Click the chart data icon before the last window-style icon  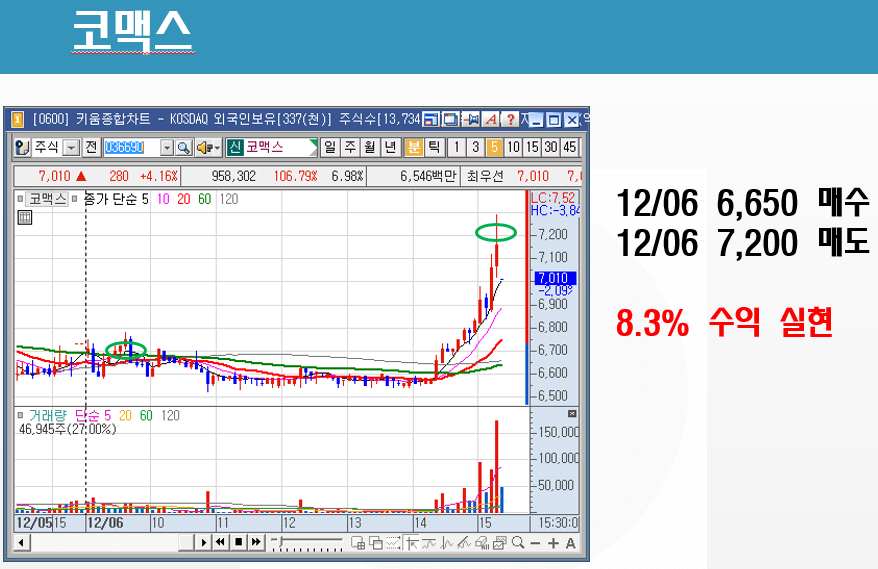[x=482, y=543]
